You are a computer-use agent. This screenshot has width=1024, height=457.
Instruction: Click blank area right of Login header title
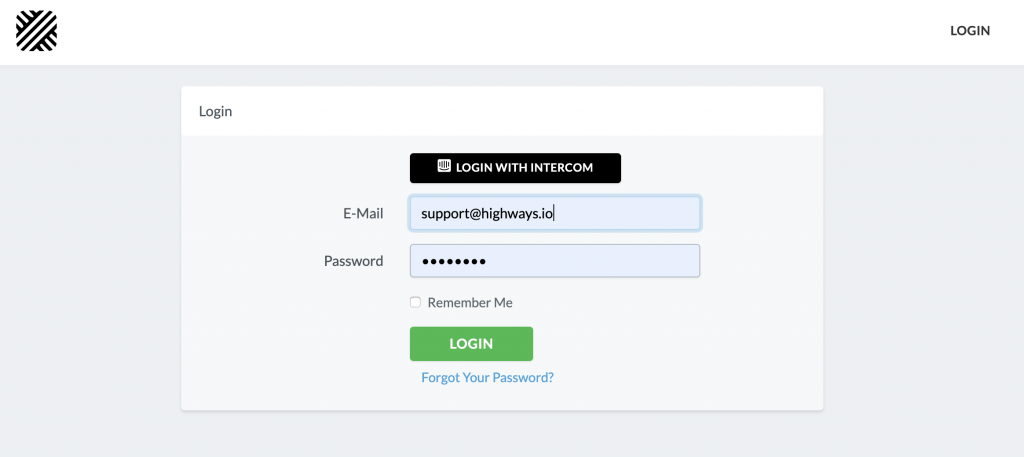point(522,112)
